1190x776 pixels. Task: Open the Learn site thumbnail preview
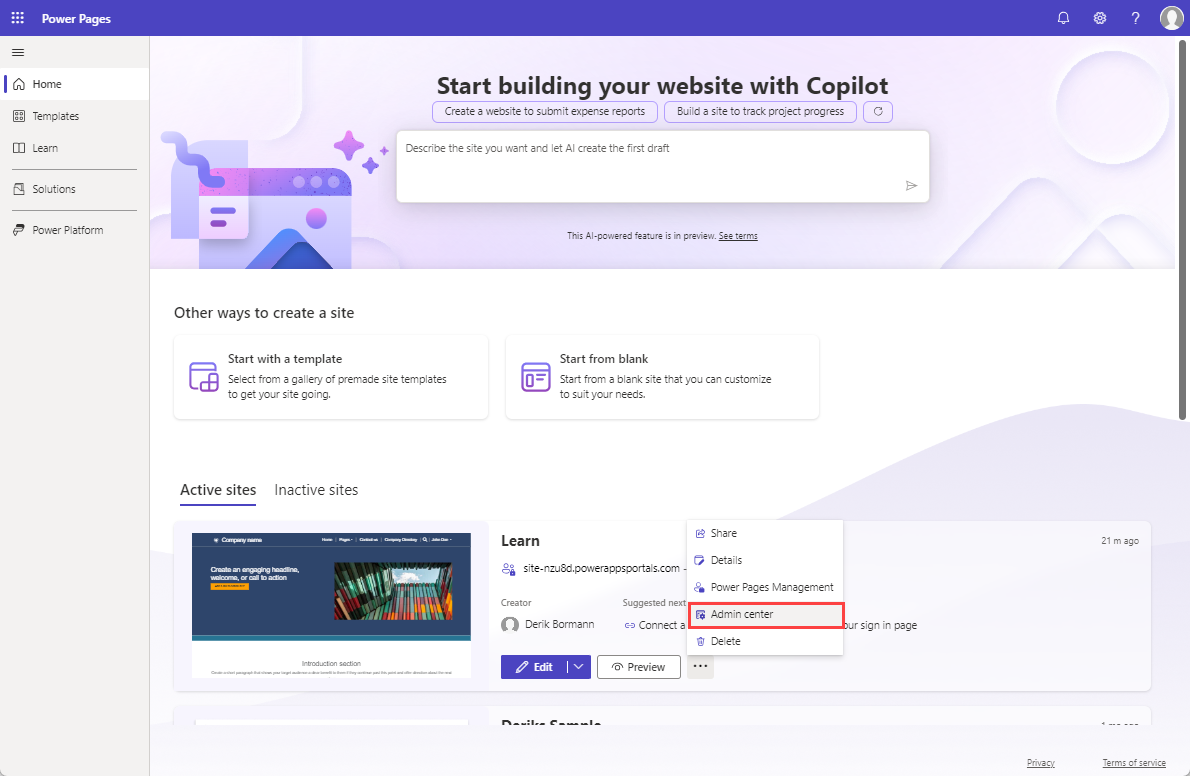[x=331, y=605]
